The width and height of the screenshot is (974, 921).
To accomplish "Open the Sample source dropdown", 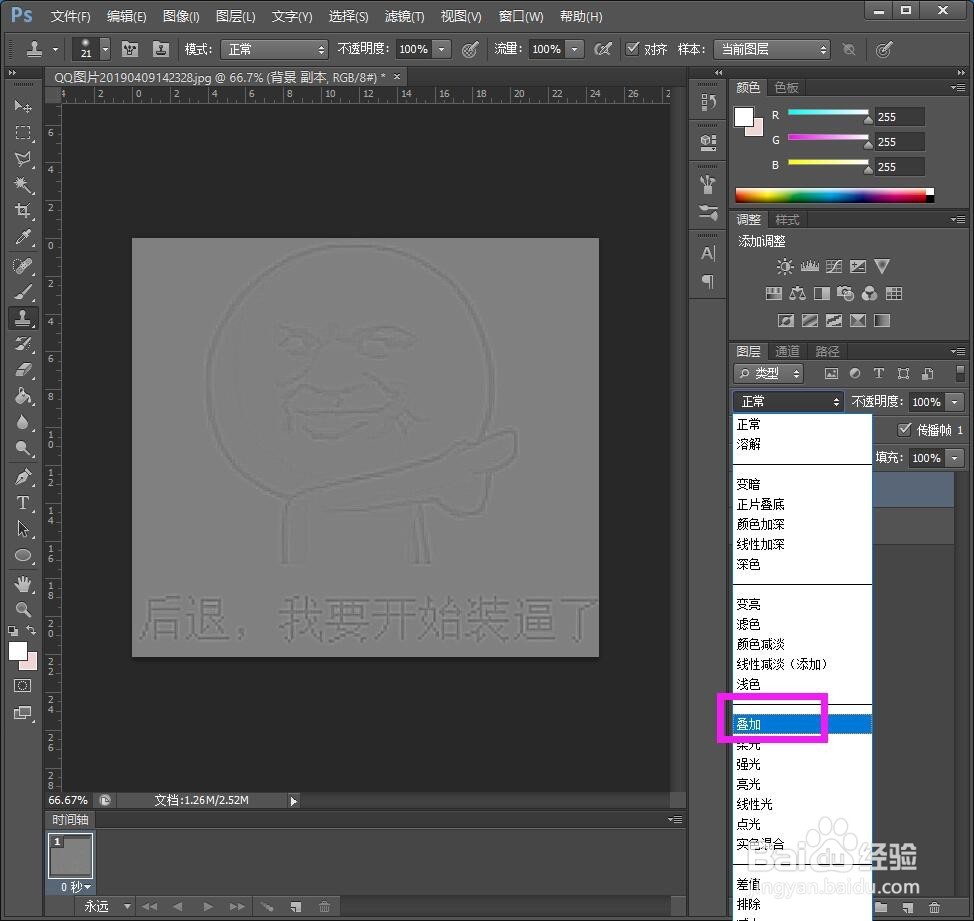I will [771, 49].
